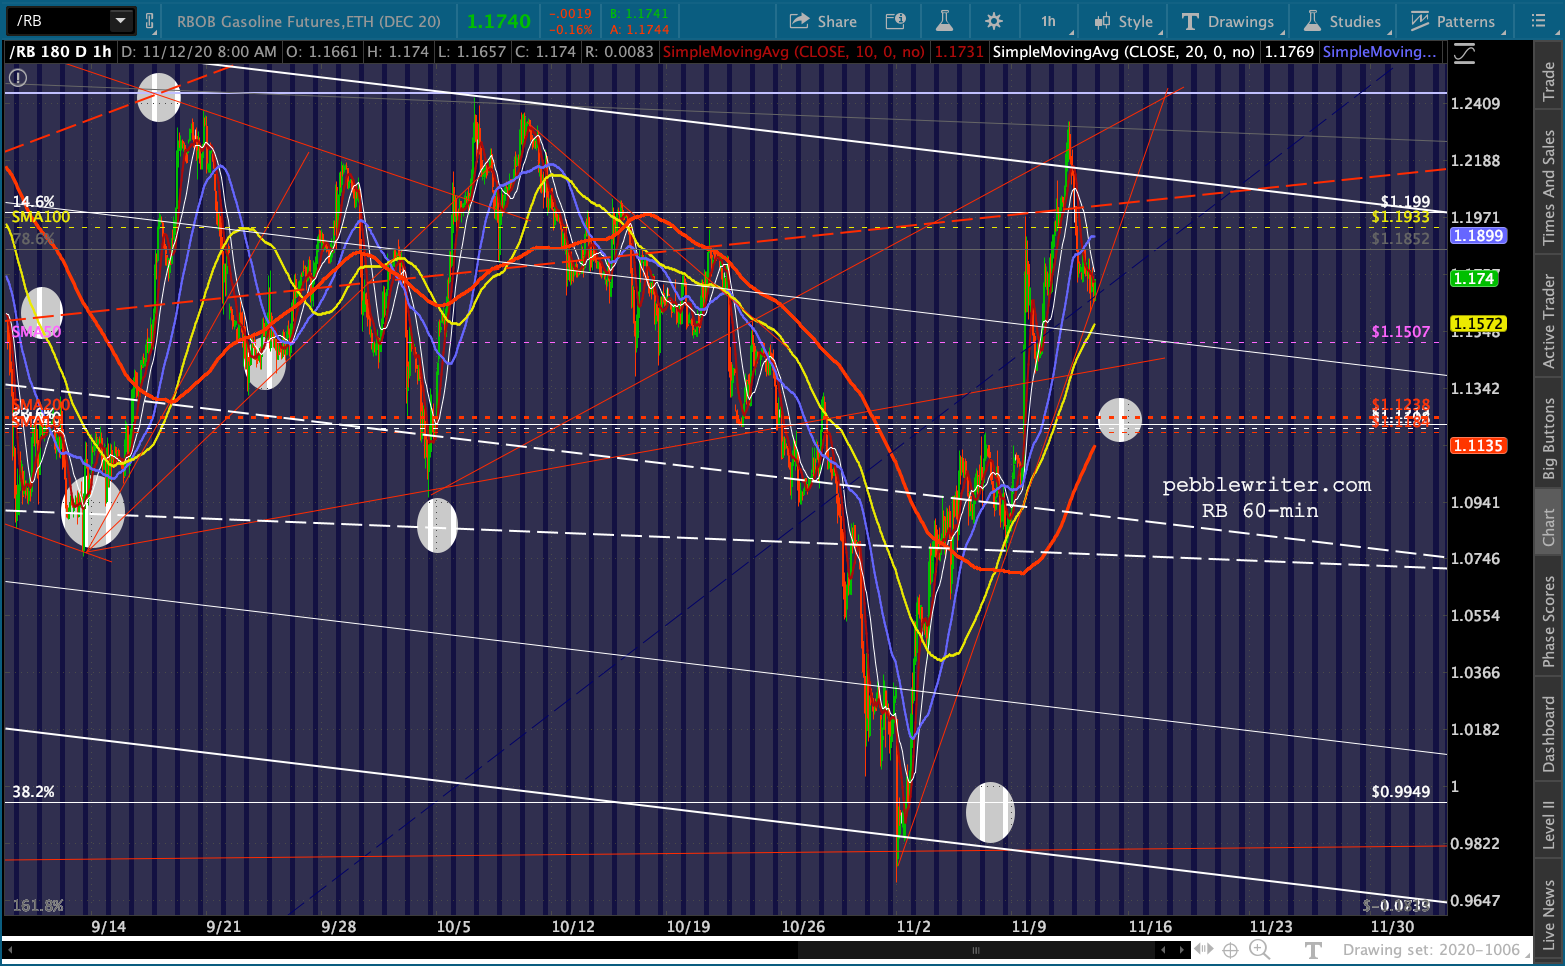Open chart settings gear icon
1565x966 pixels.
[x=993, y=21]
